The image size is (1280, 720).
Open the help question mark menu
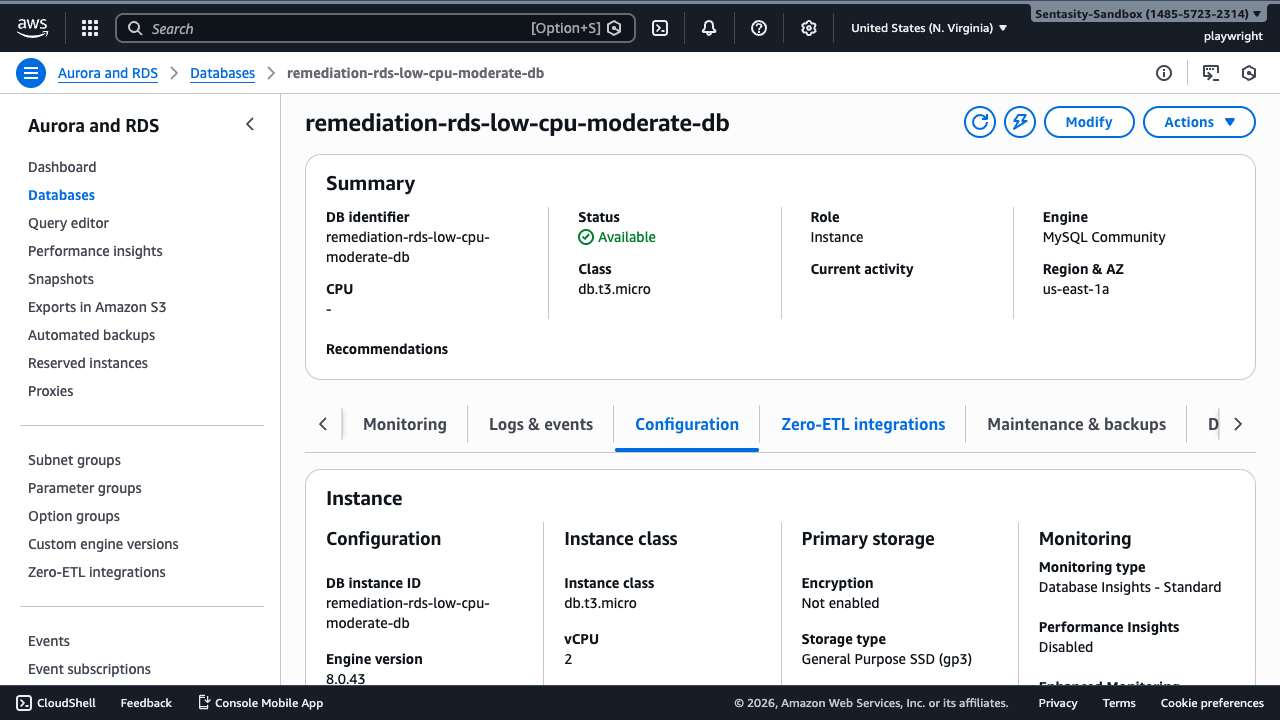759,28
